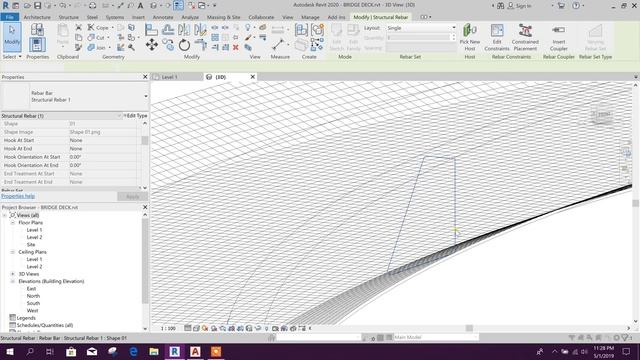Click the Hook Orientation At End value
The width and height of the screenshot is (640, 360).
pos(103,165)
